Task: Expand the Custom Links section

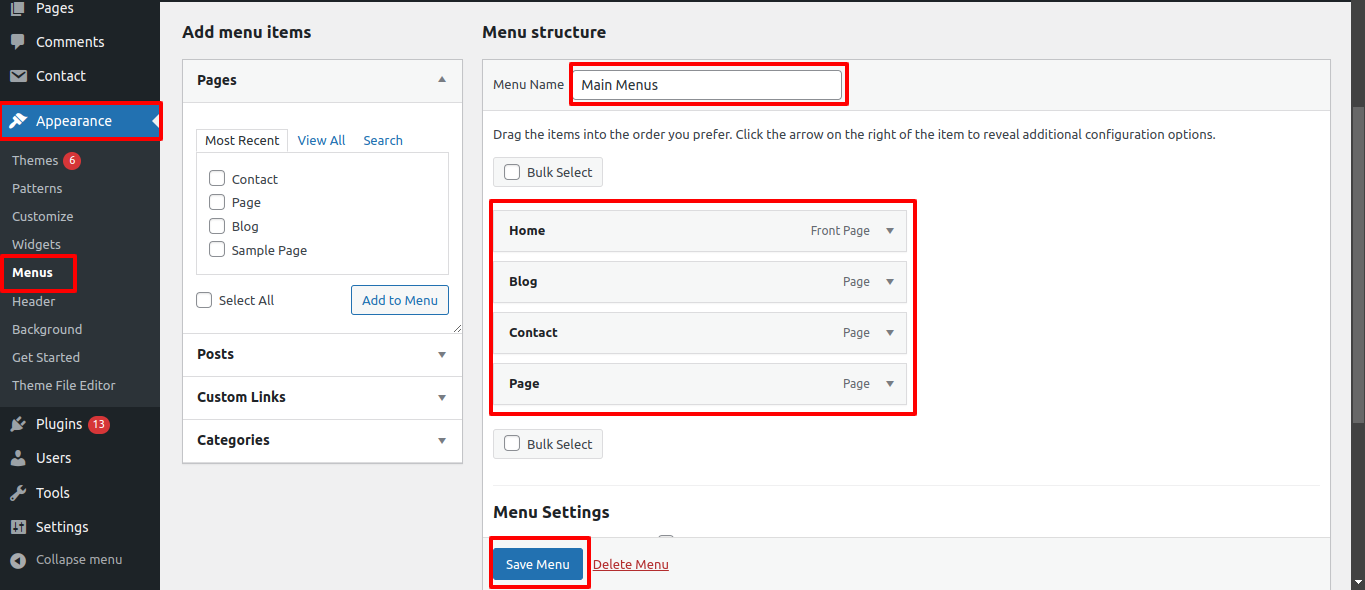Action: pyautogui.click(x=441, y=397)
